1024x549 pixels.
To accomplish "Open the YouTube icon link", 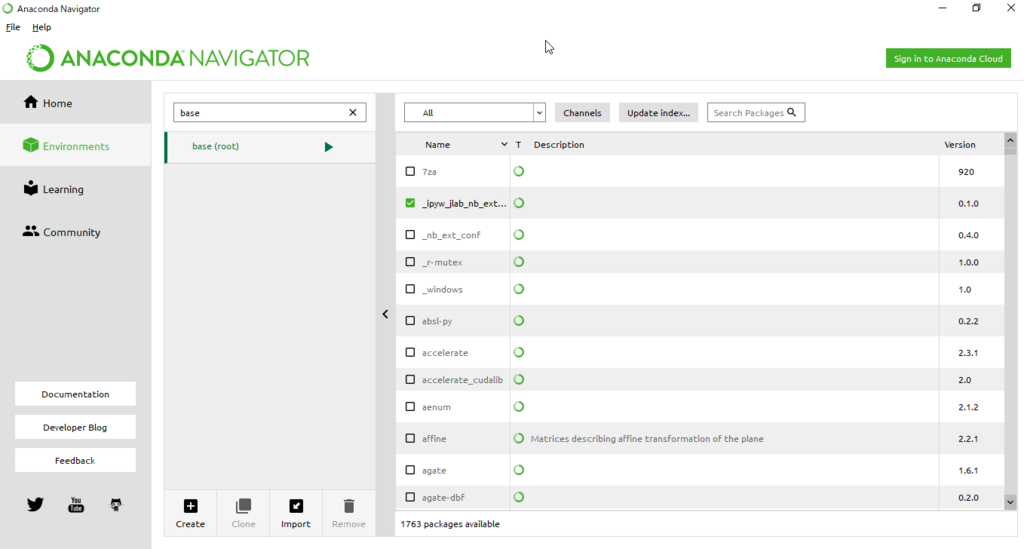I will pyautogui.click(x=76, y=505).
